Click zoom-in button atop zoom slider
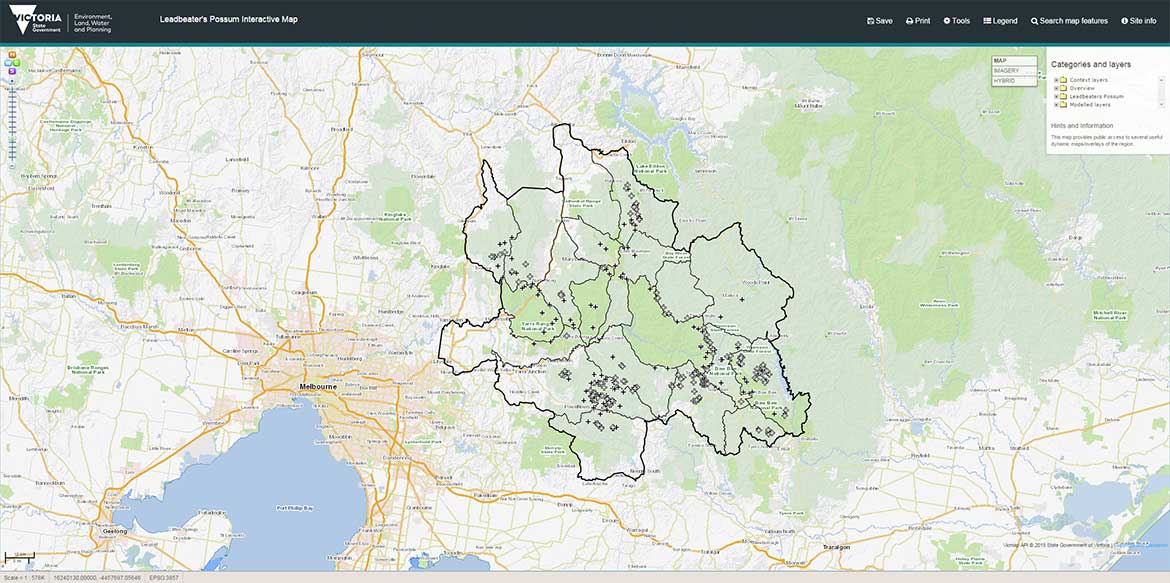Image resolution: width=1170 pixels, height=583 pixels. tap(12, 81)
